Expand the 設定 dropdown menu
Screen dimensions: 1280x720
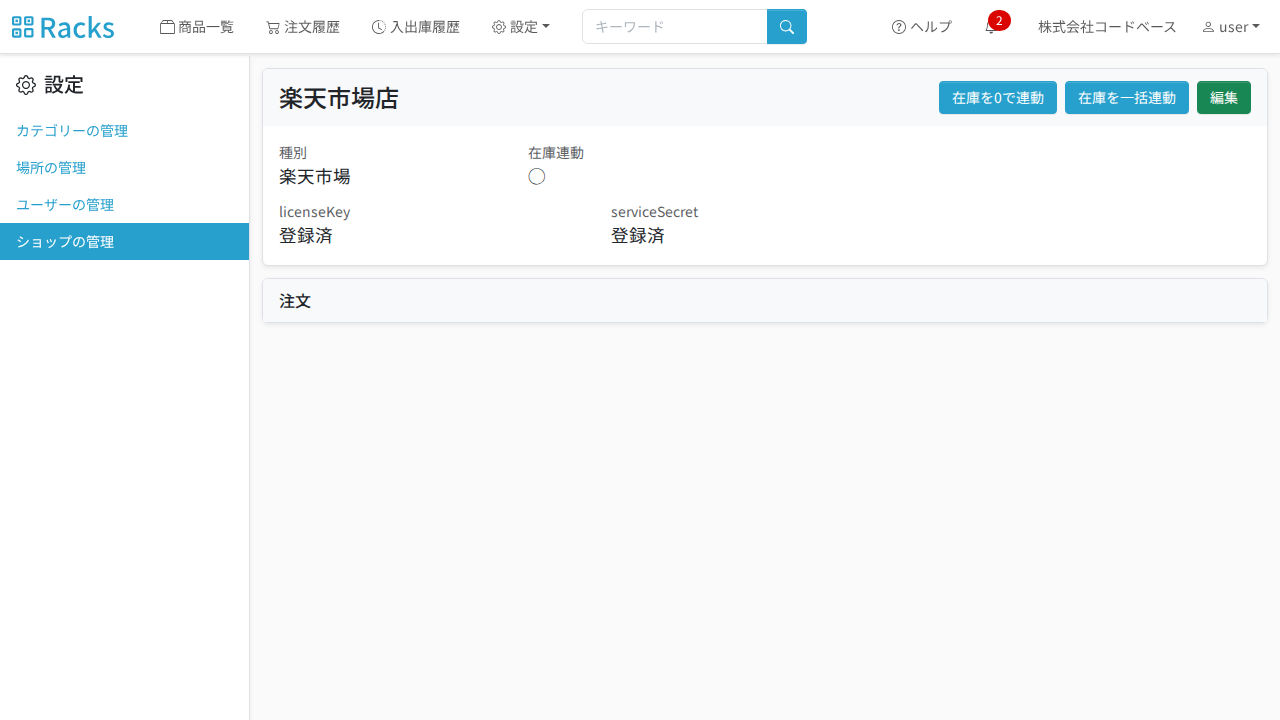[521, 27]
